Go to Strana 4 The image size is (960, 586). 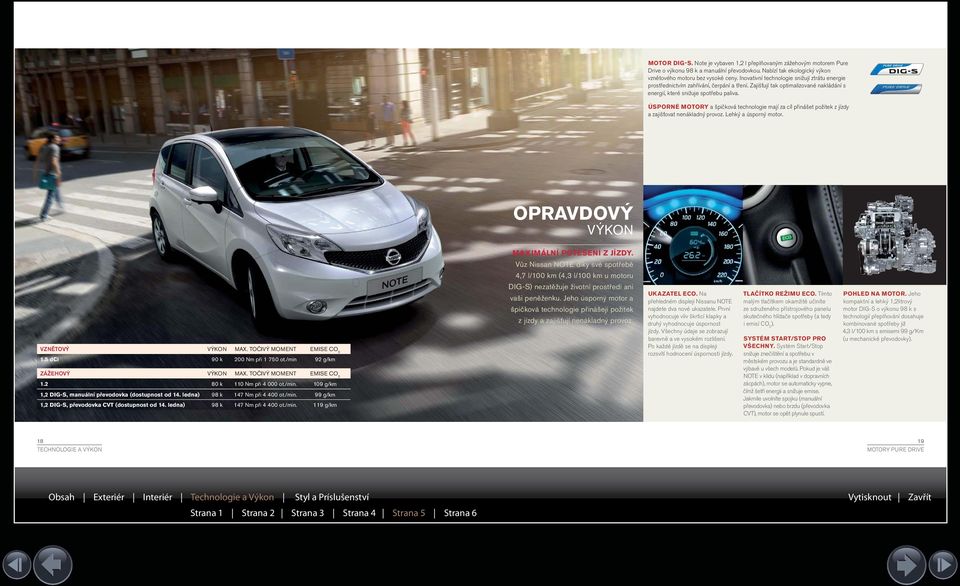coord(359,513)
